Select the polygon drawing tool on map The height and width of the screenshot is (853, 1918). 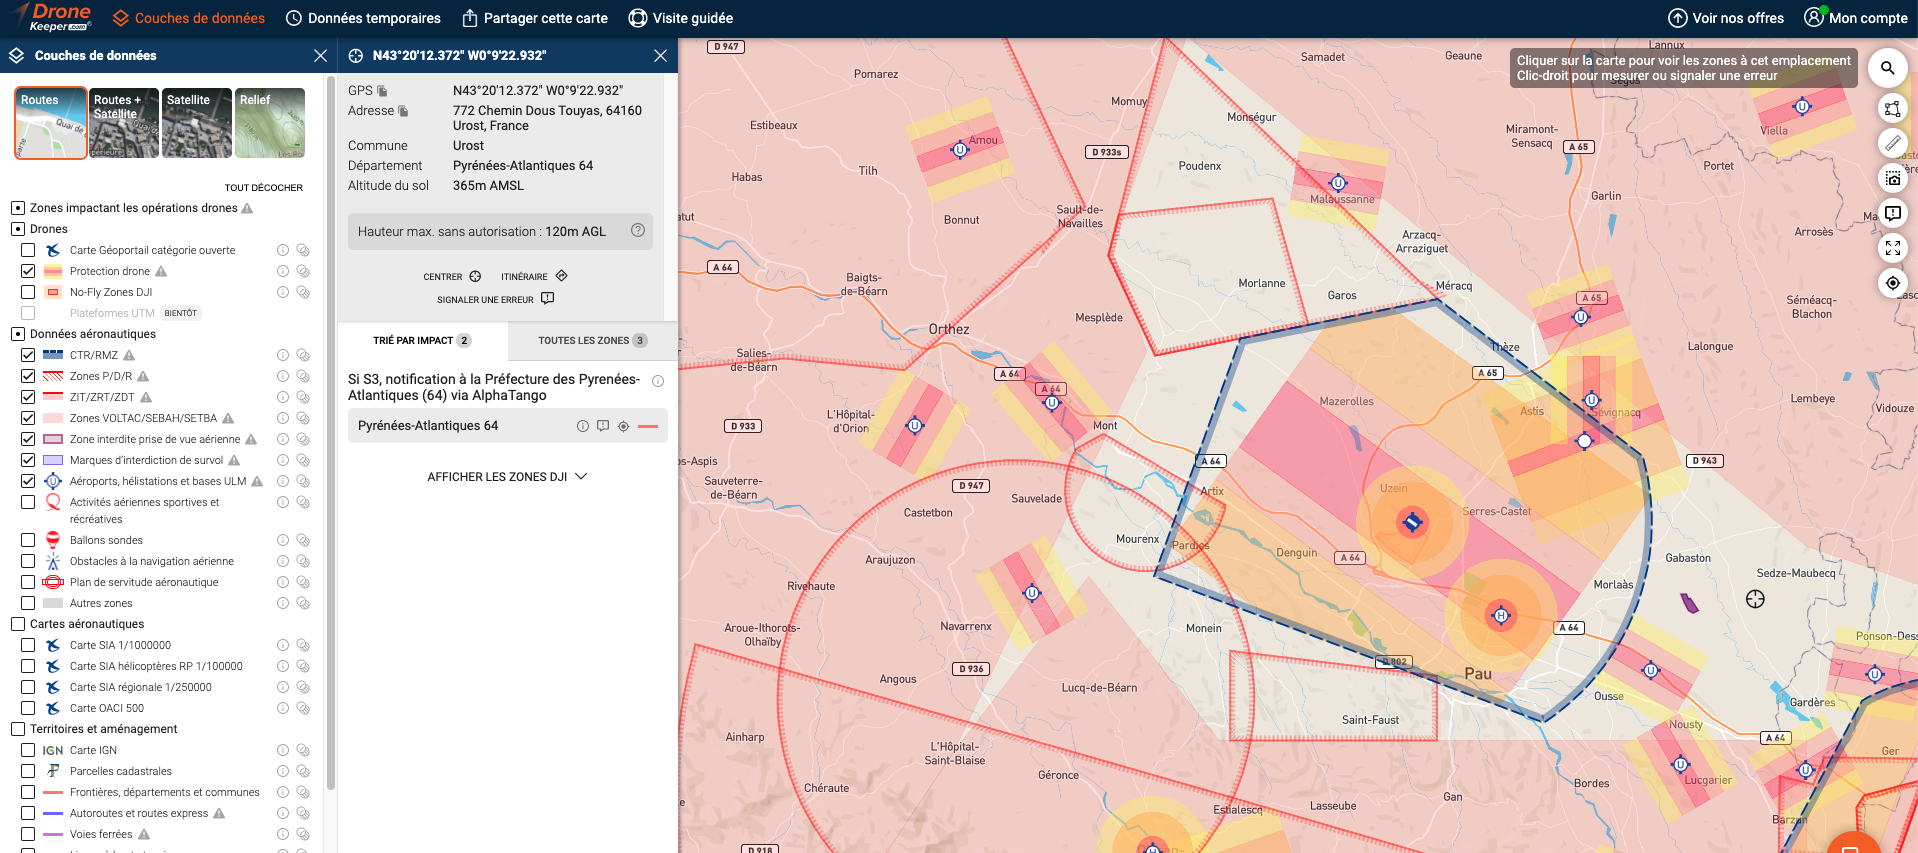click(1892, 109)
